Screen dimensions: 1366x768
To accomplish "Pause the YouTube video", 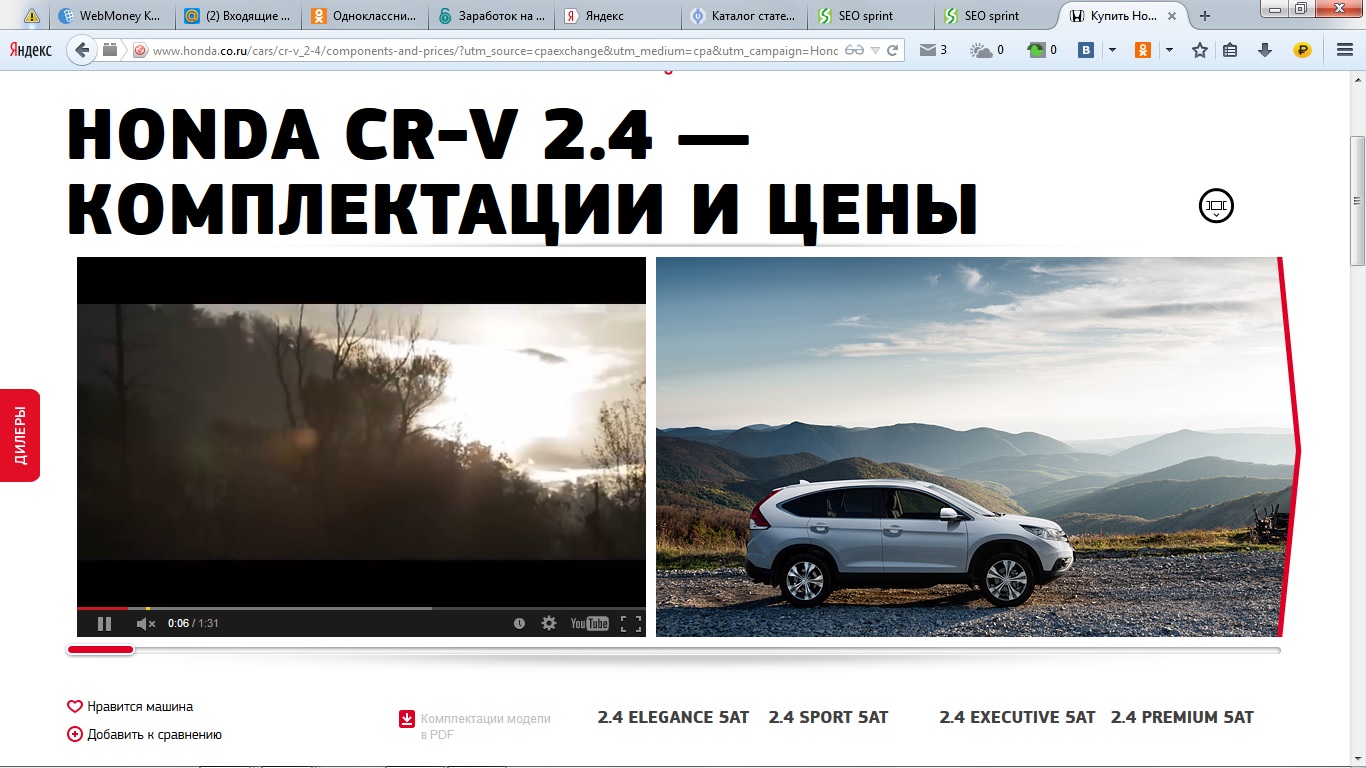I will 104,624.
